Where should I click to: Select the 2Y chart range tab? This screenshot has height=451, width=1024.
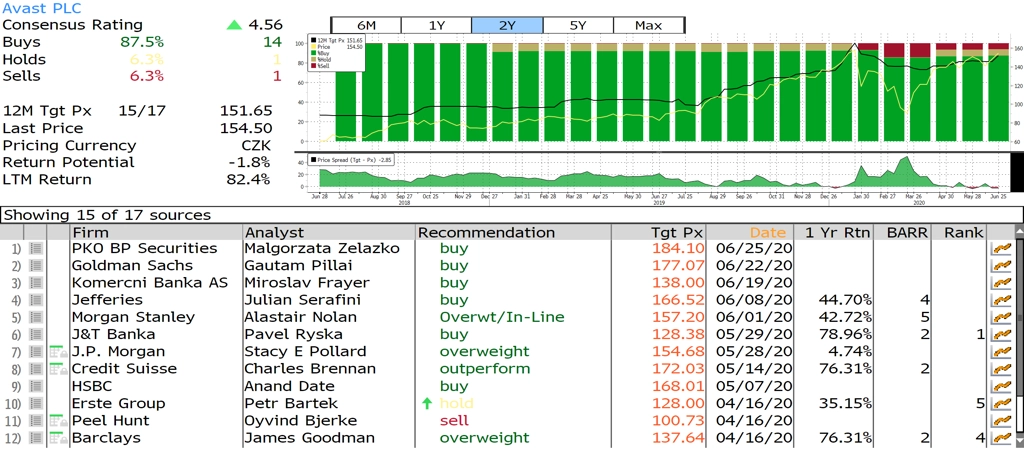click(x=507, y=25)
